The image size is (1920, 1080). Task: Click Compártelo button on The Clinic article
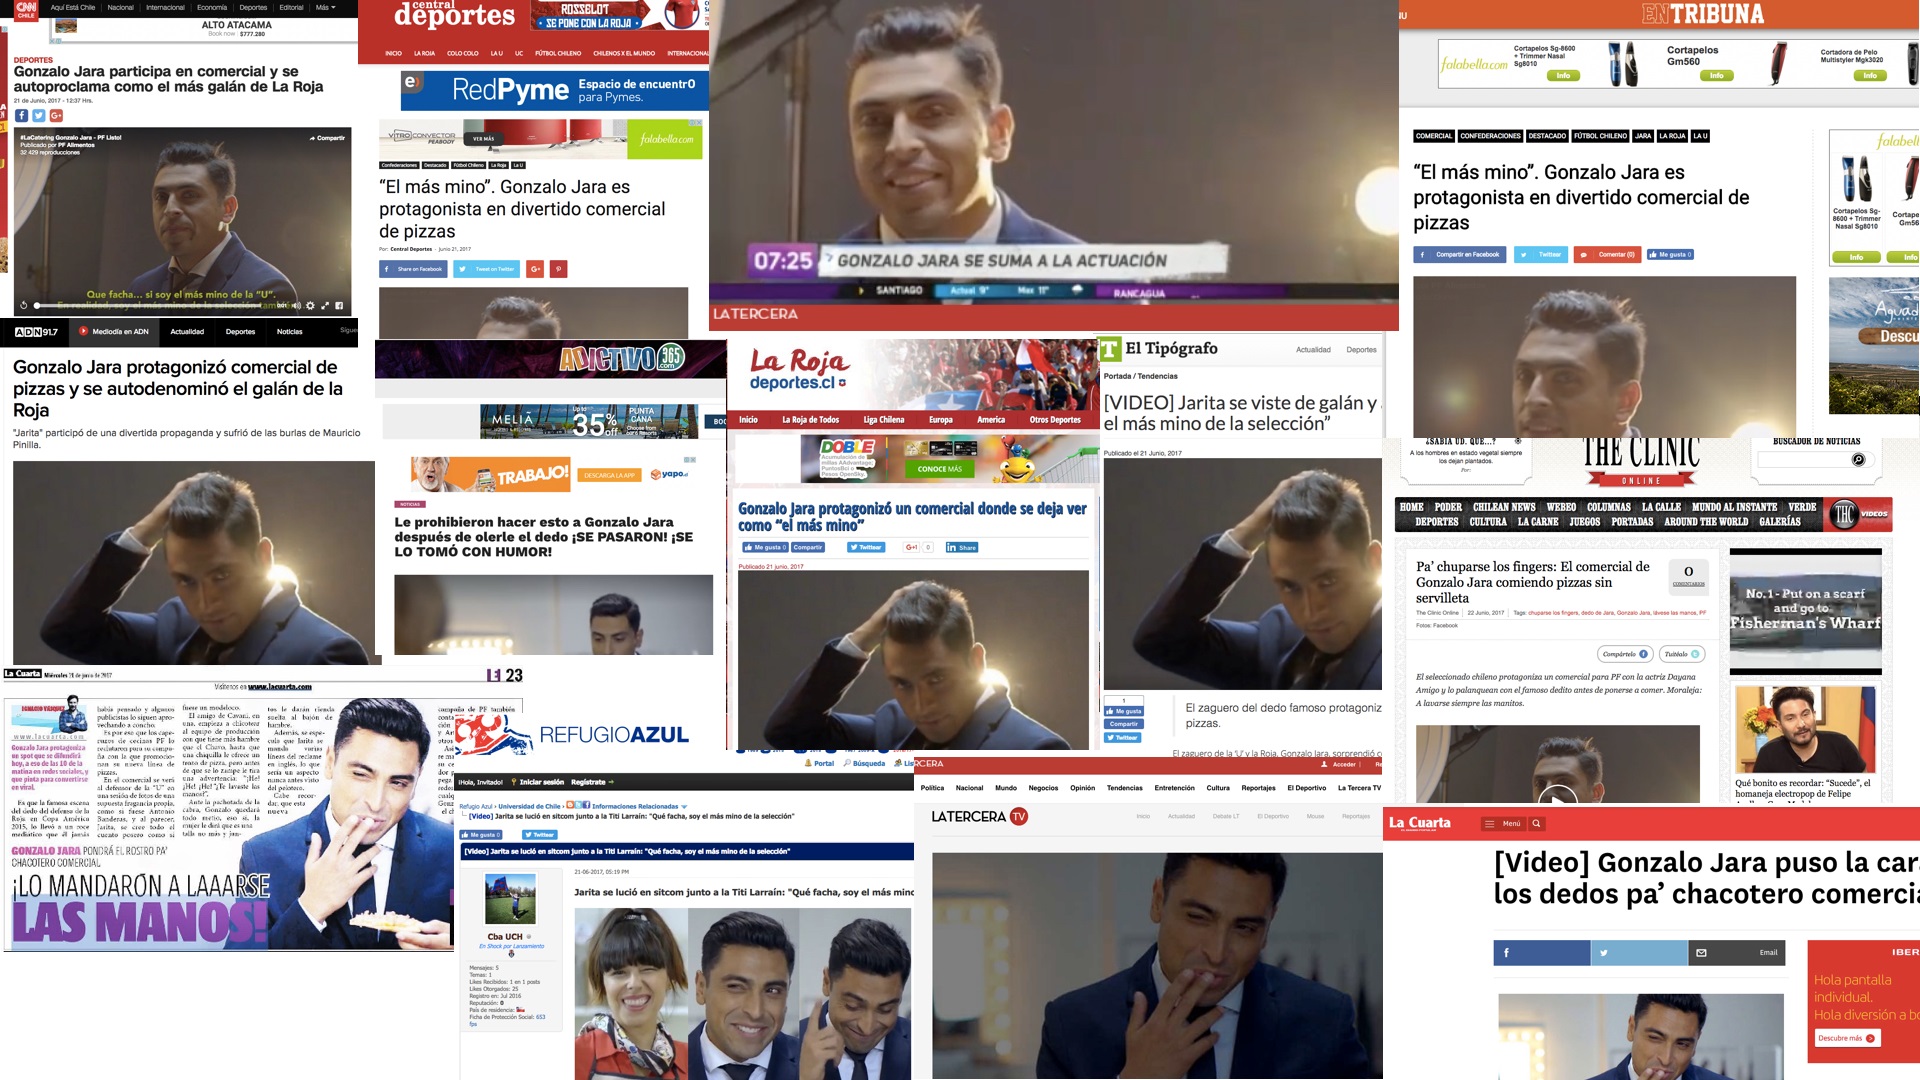pyautogui.click(x=1624, y=654)
